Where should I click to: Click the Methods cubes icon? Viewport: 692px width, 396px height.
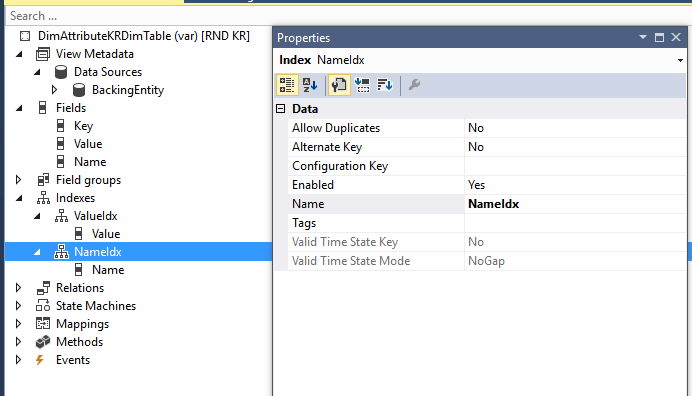click(x=43, y=342)
